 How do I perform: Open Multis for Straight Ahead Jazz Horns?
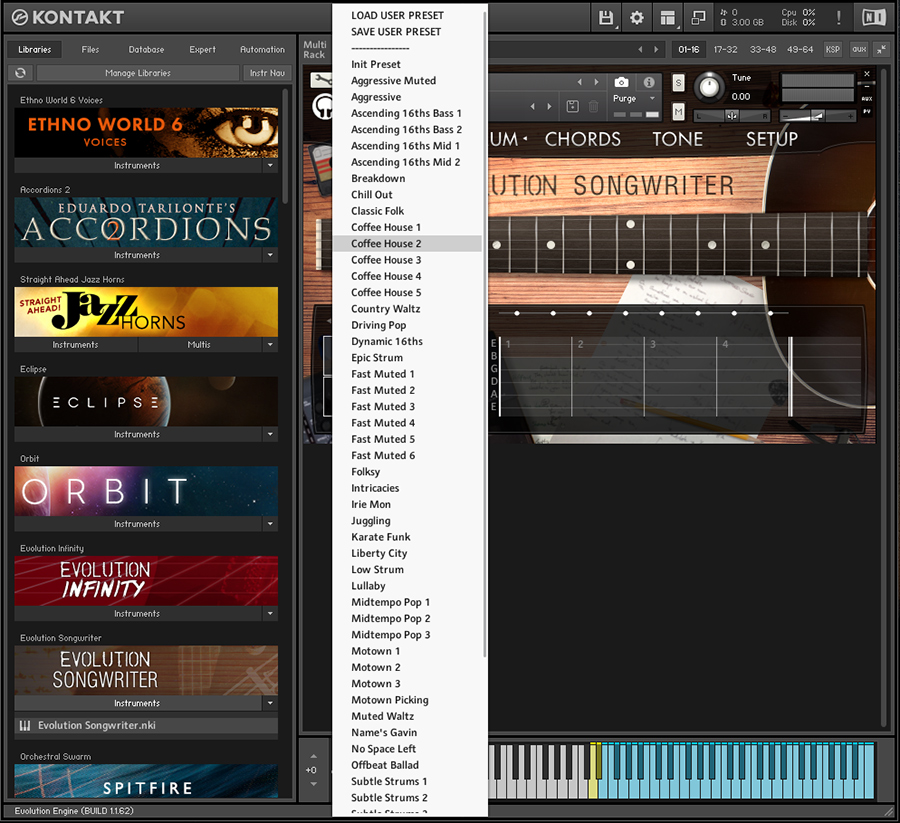pyautogui.click(x=199, y=344)
